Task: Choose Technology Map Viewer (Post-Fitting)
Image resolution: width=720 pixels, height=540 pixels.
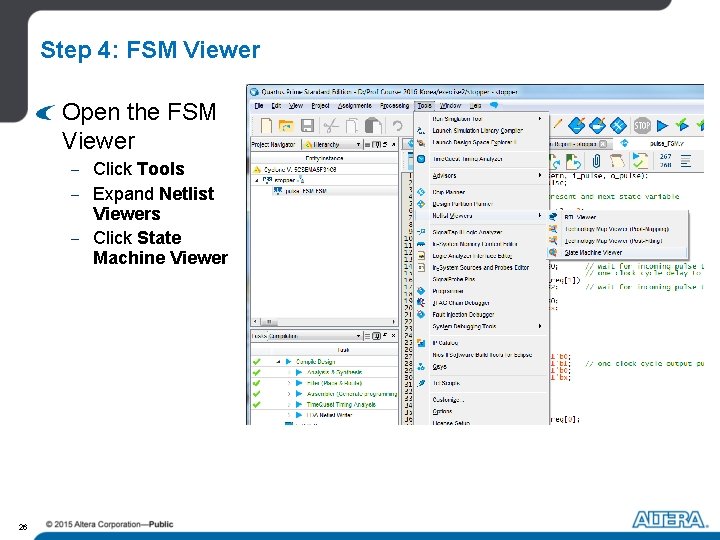Action: (x=617, y=241)
